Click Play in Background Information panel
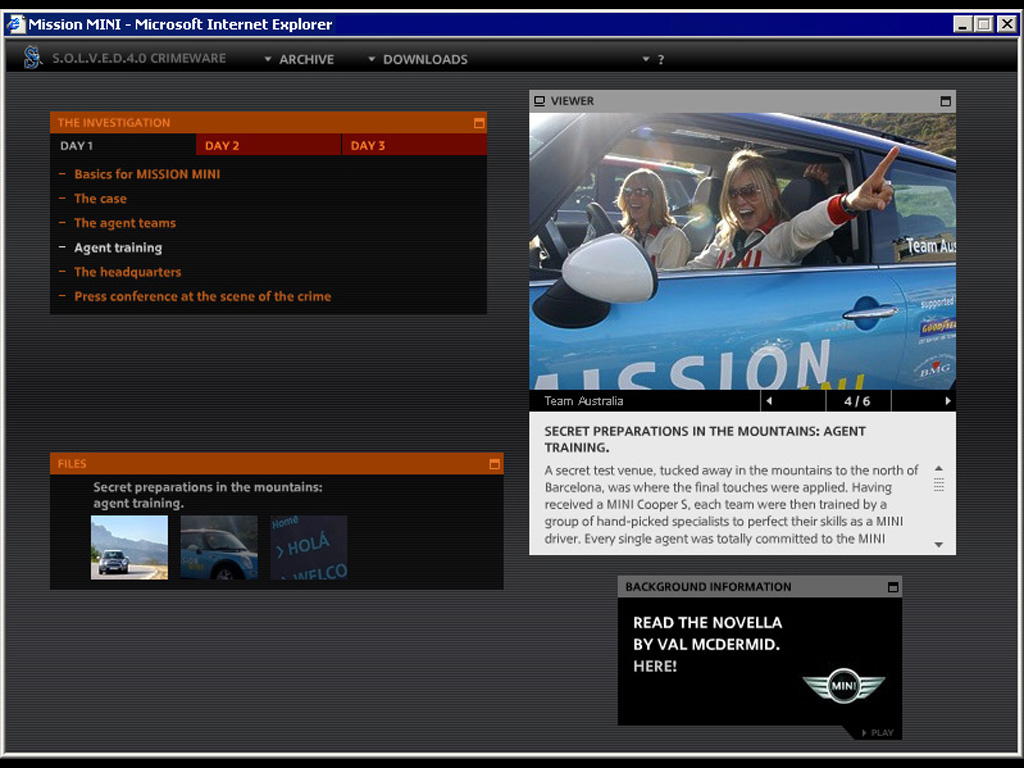This screenshot has width=1024, height=768. 877,733
